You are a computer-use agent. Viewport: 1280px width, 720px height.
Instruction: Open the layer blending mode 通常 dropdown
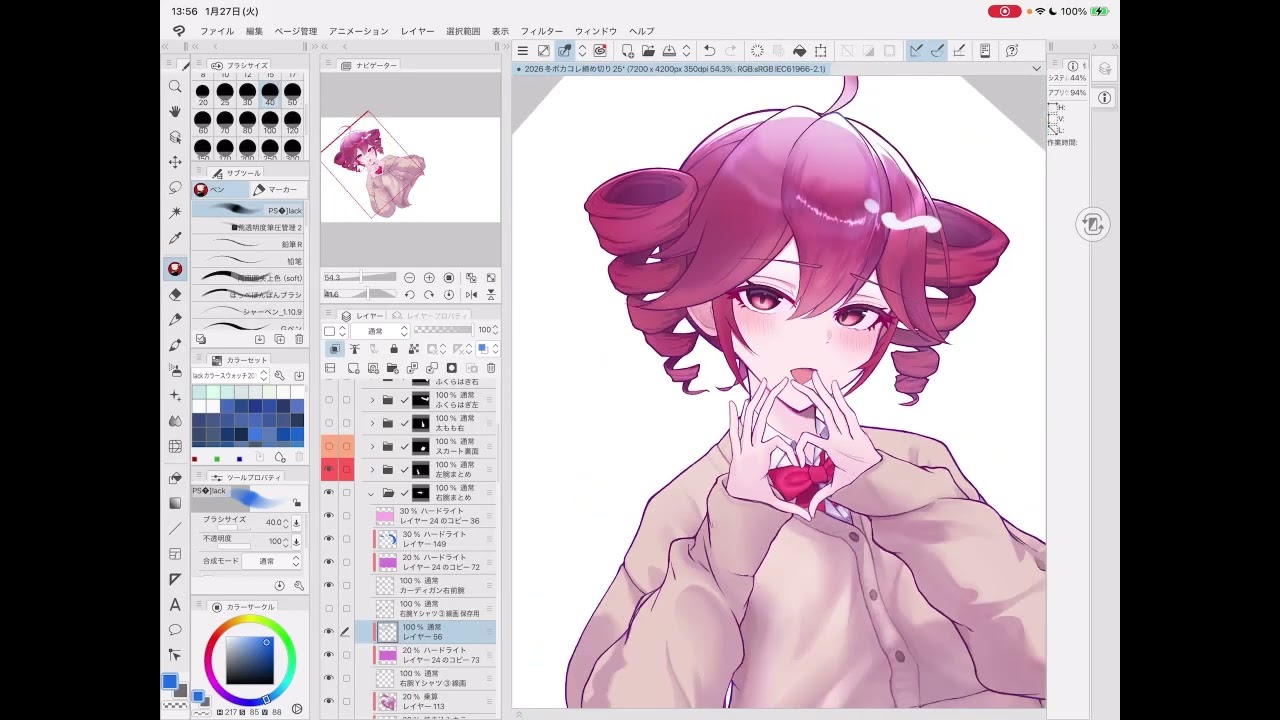click(x=380, y=330)
